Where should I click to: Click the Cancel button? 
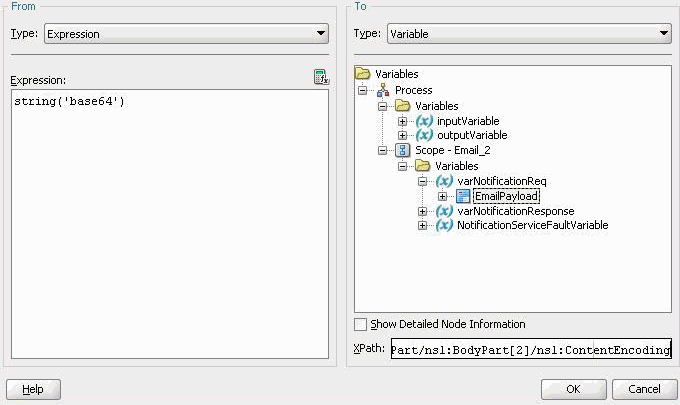coord(644,389)
